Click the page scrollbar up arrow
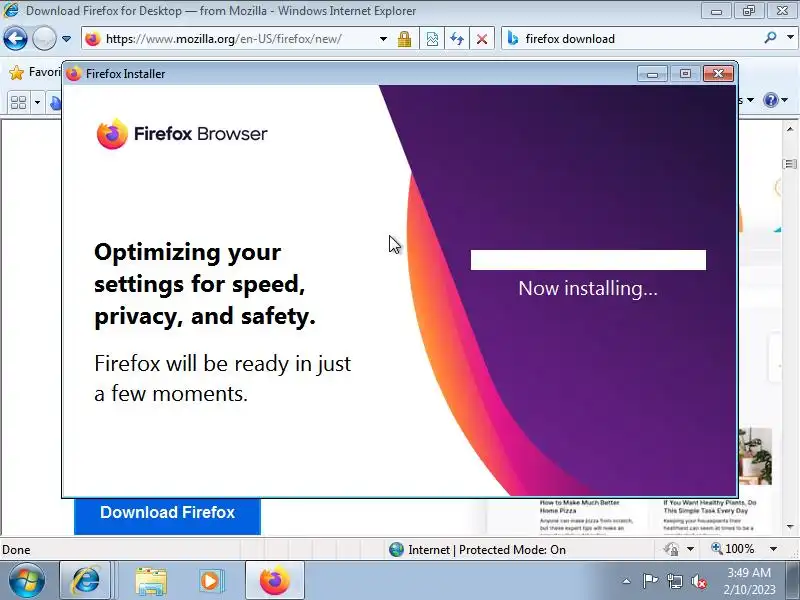The image size is (800, 600). [x=790, y=129]
